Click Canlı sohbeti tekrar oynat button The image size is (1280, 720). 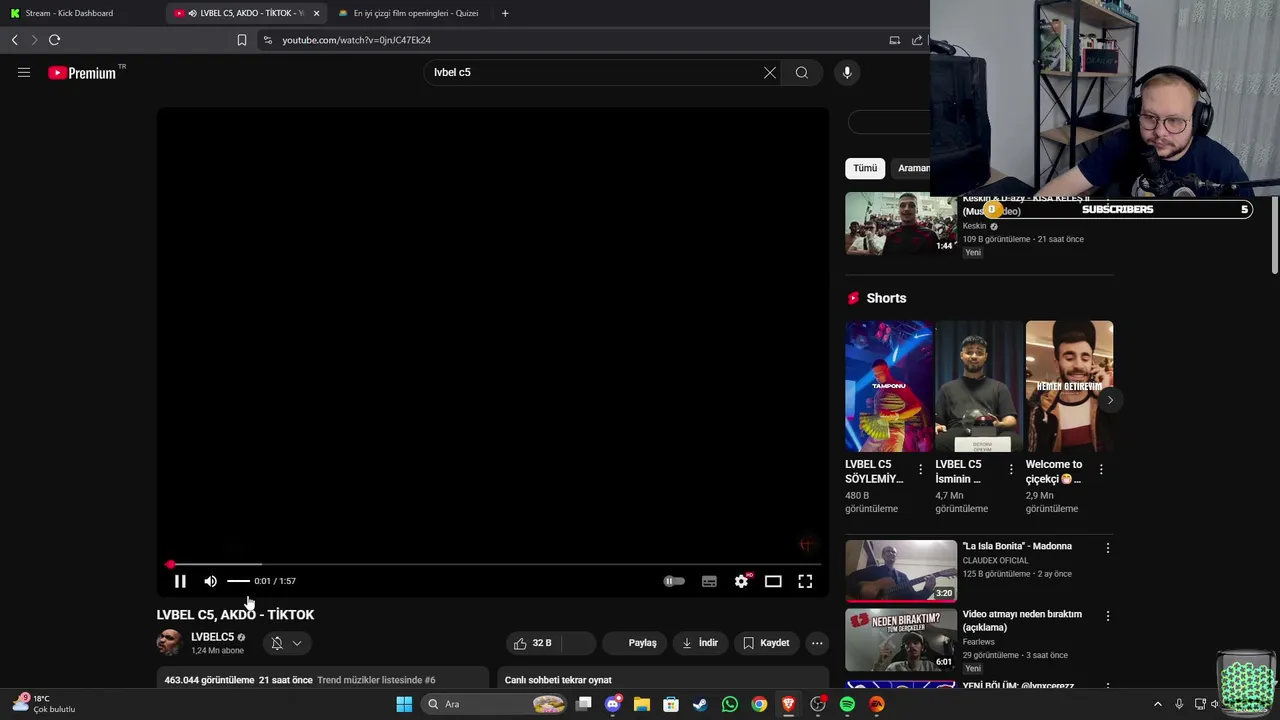[558, 680]
